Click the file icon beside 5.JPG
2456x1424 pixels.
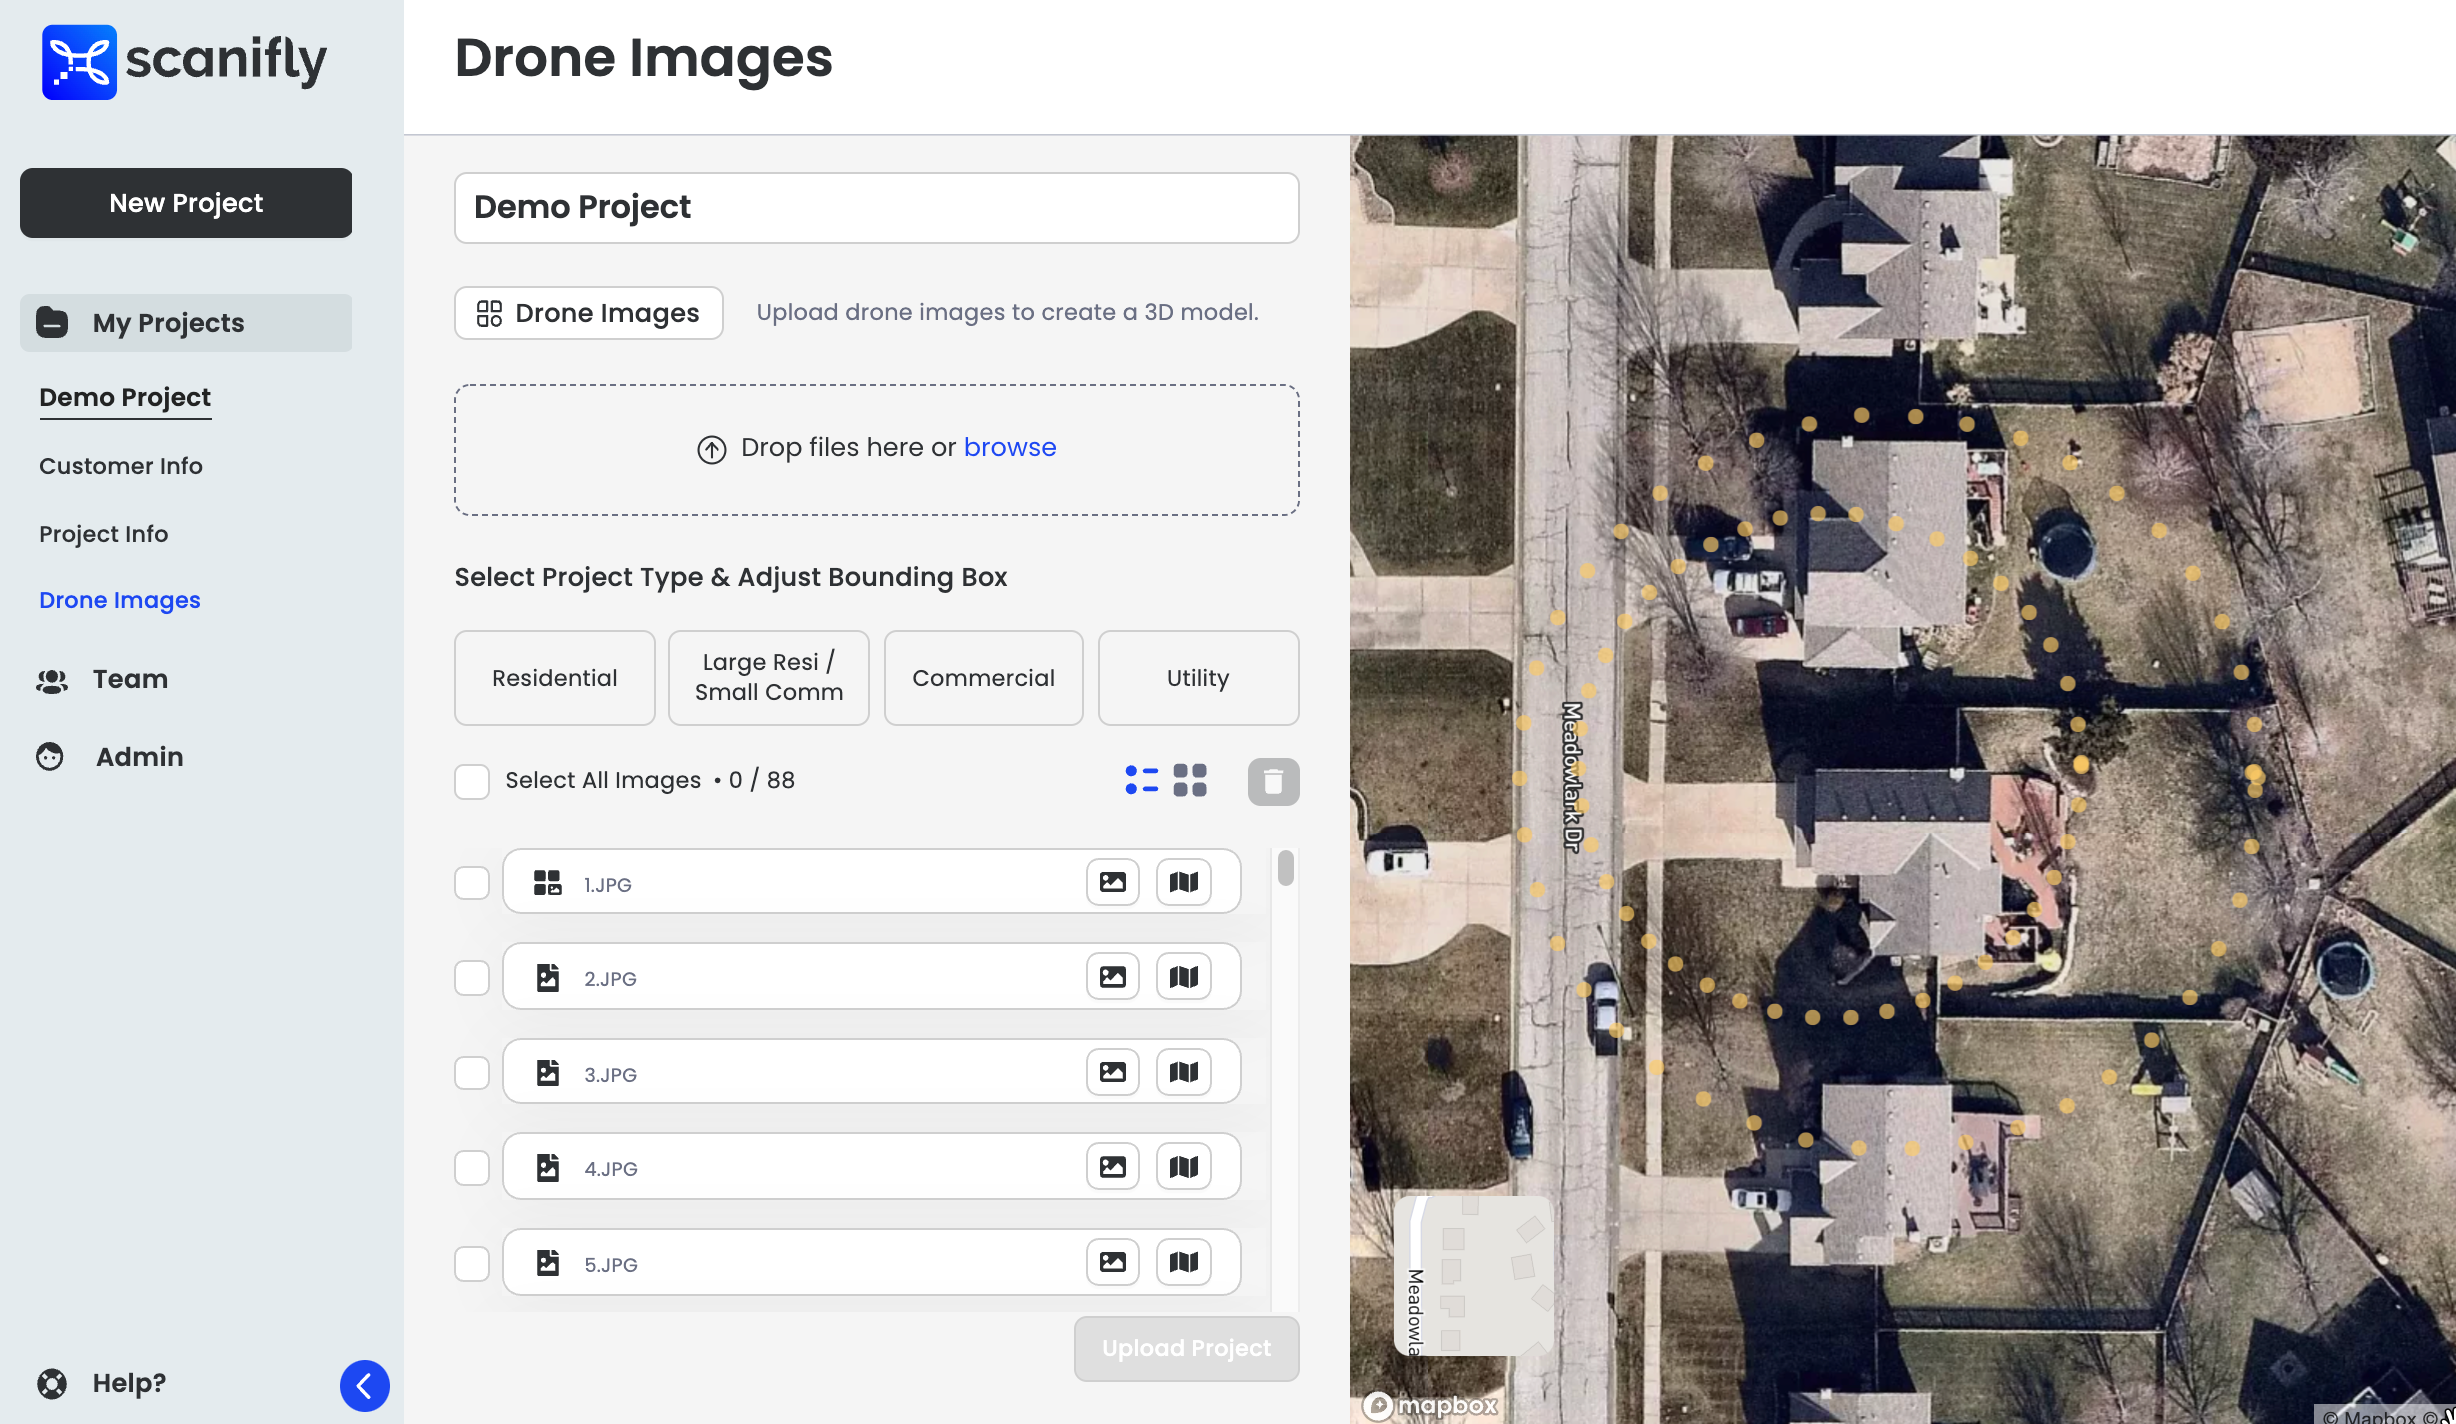[x=547, y=1262]
